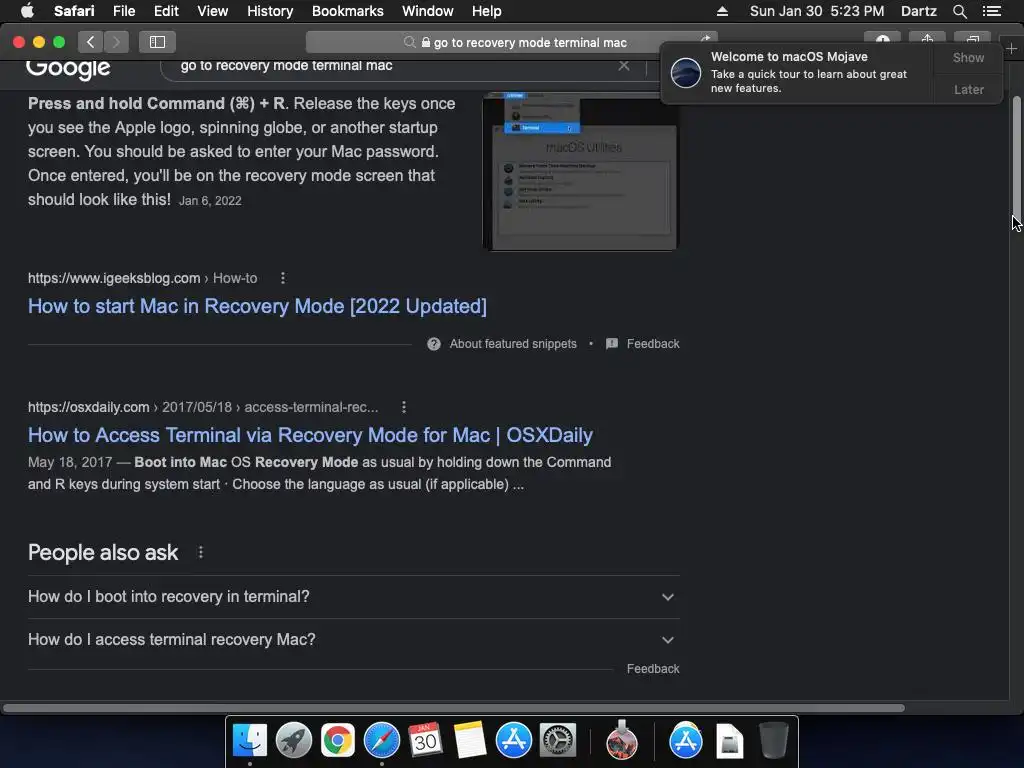Viewport: 1024px width, 768px height.
Task: Expand How do I boot into recovery in terminal
Action: 353,597
